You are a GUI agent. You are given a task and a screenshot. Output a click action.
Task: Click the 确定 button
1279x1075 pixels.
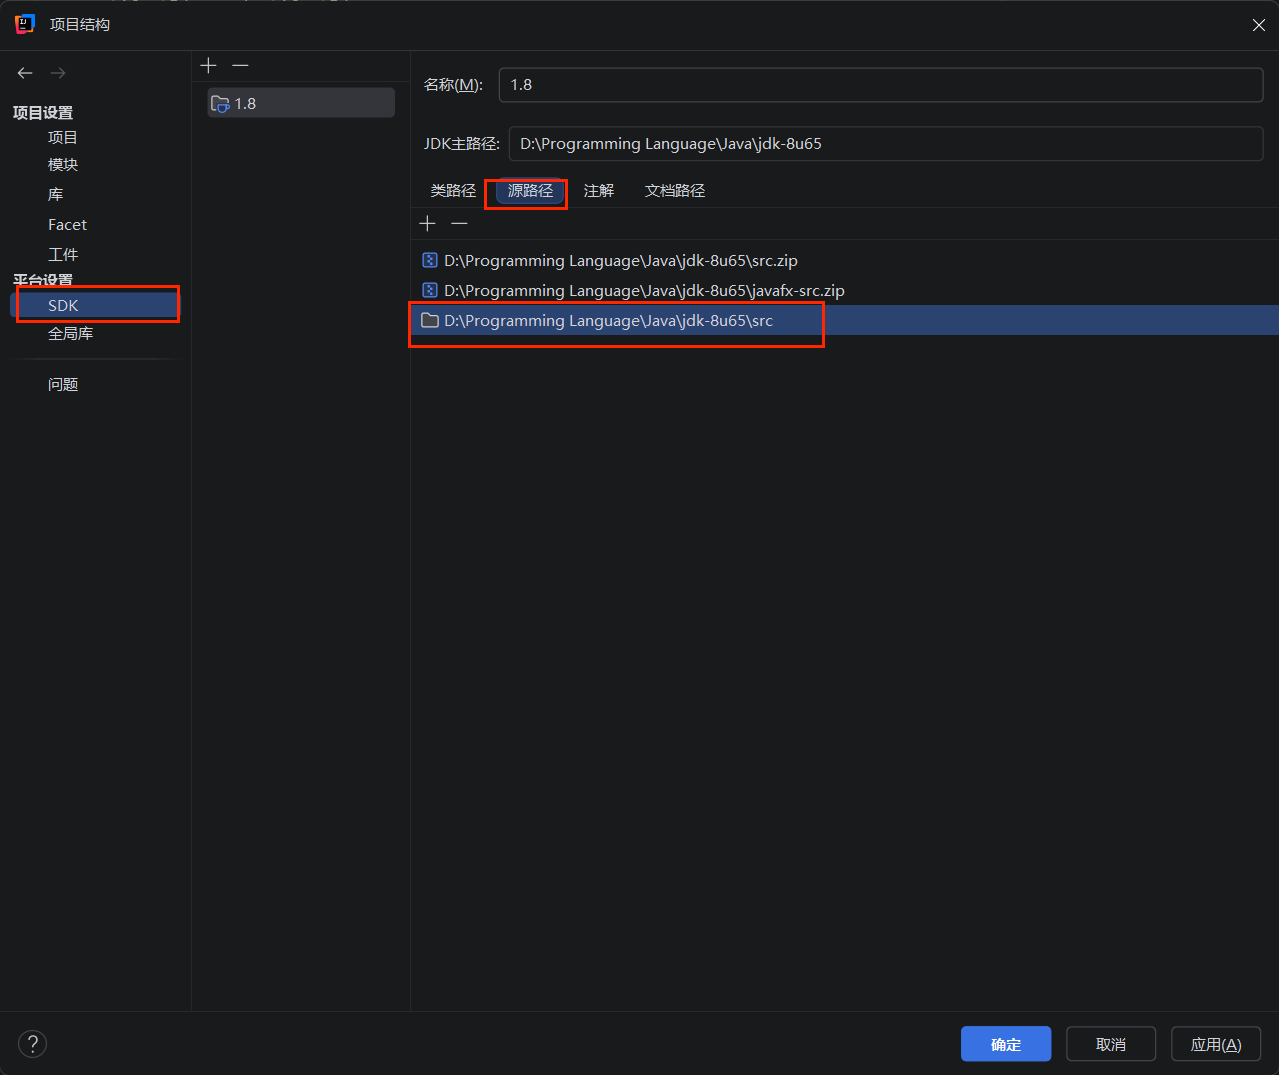(x=1006, y=1044)
